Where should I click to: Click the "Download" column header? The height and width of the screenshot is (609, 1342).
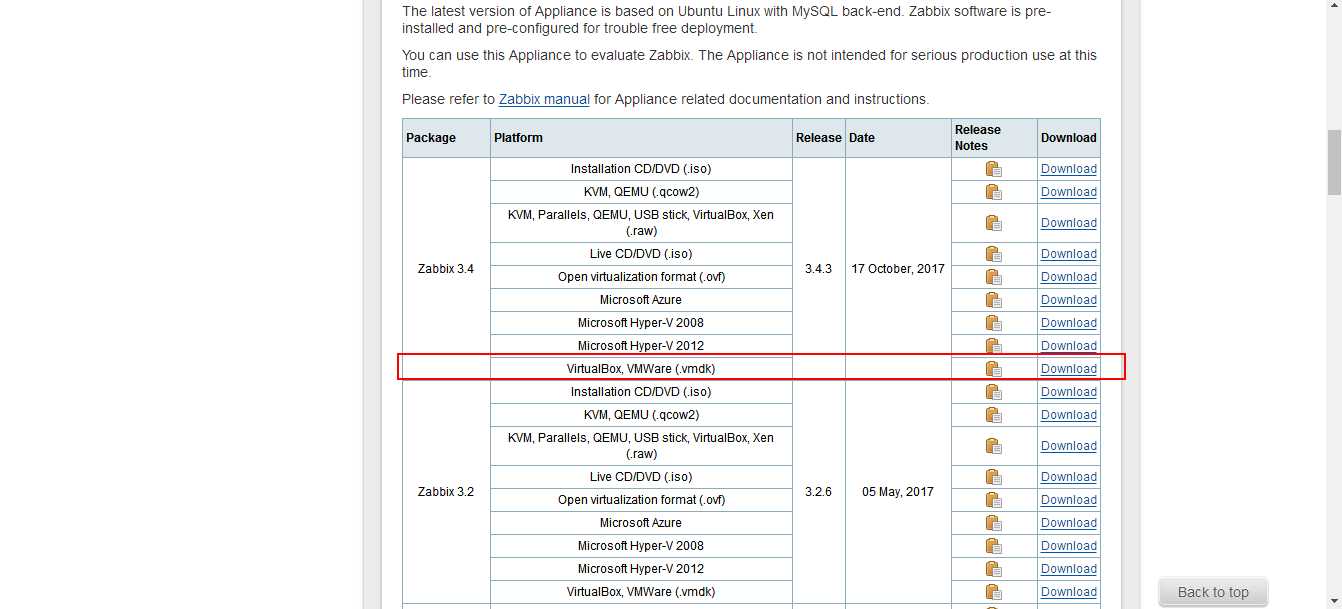pos(1069,138)
